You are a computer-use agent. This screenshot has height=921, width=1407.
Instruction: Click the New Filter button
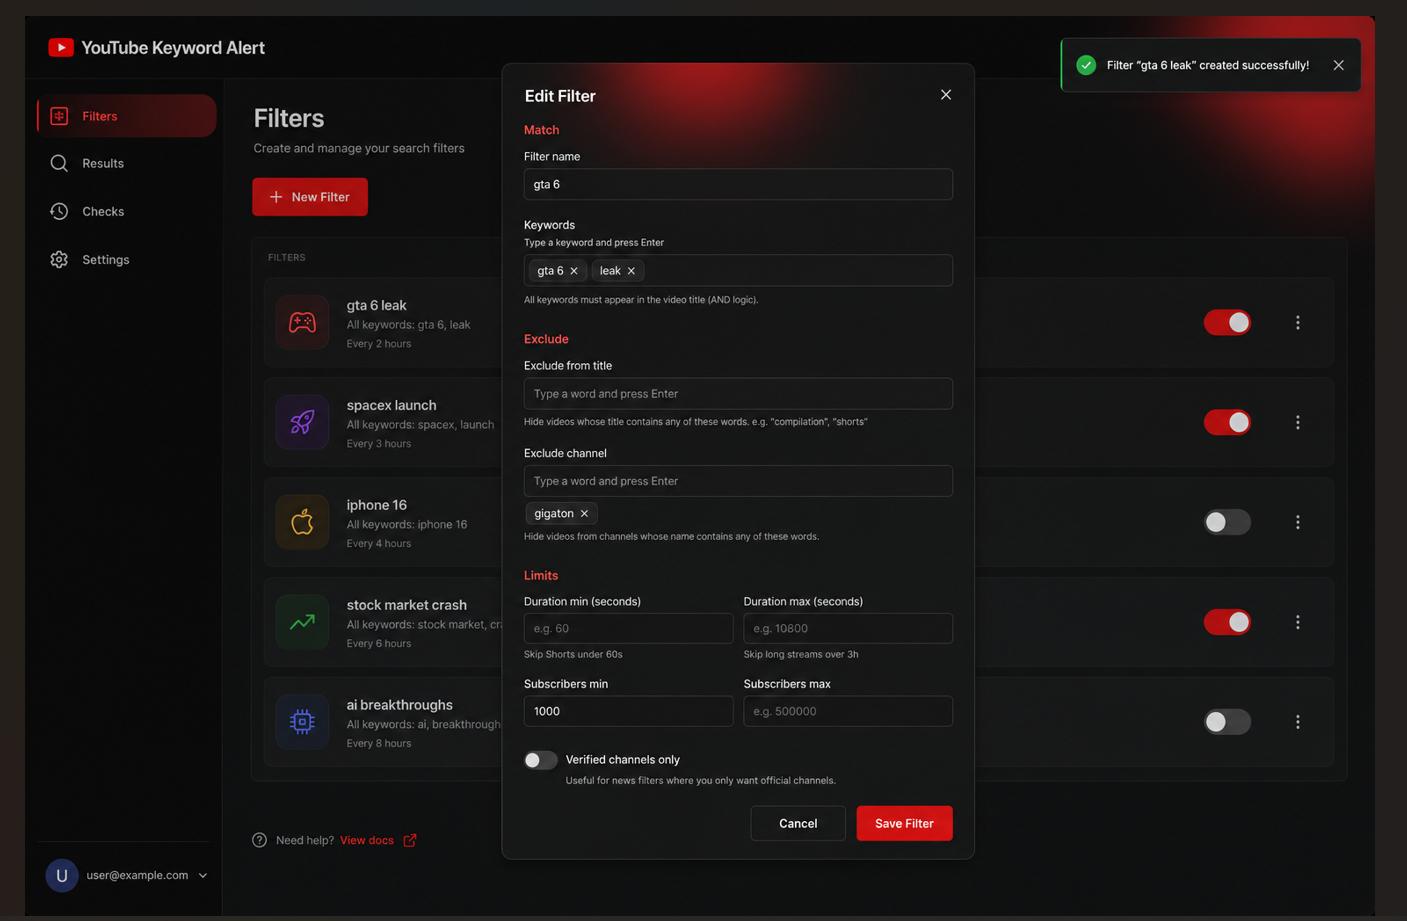pyautogui.click(x=310, y=197)
